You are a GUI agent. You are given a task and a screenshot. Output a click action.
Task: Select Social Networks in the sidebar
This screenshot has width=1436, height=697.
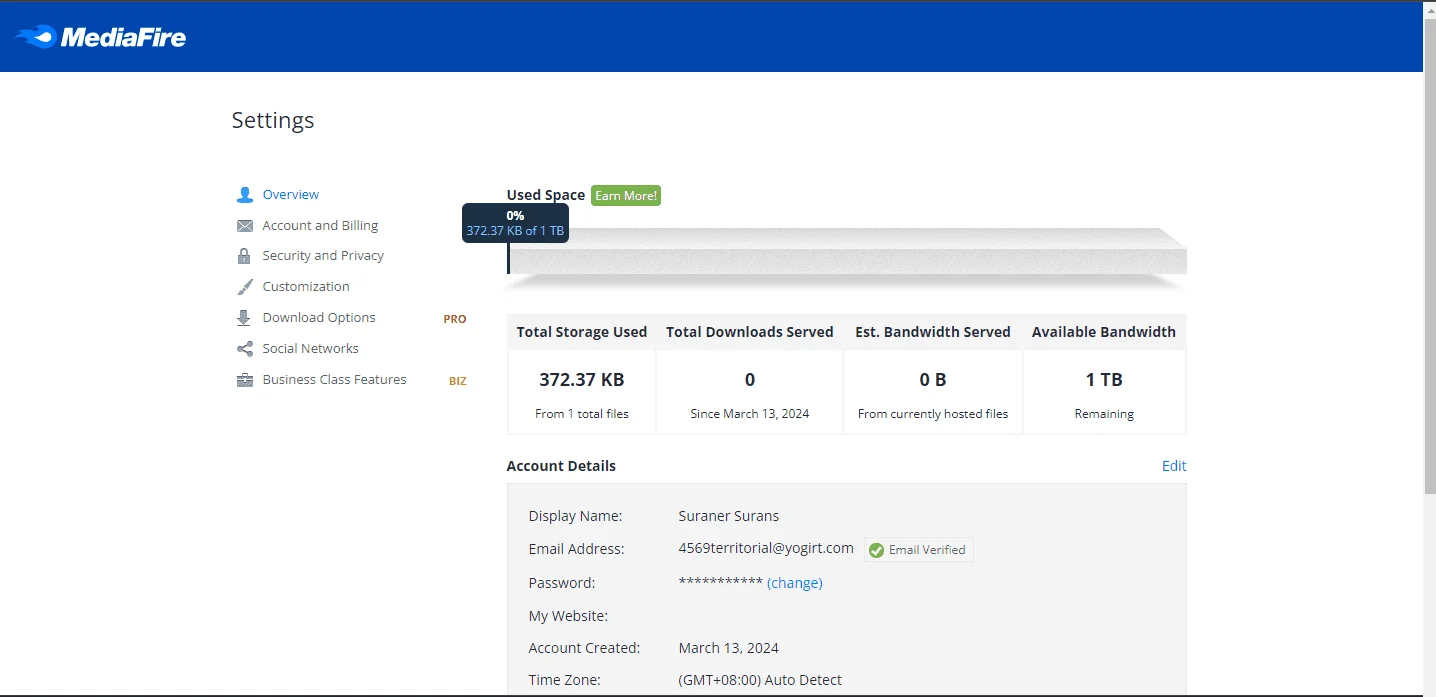pos(310,349)
